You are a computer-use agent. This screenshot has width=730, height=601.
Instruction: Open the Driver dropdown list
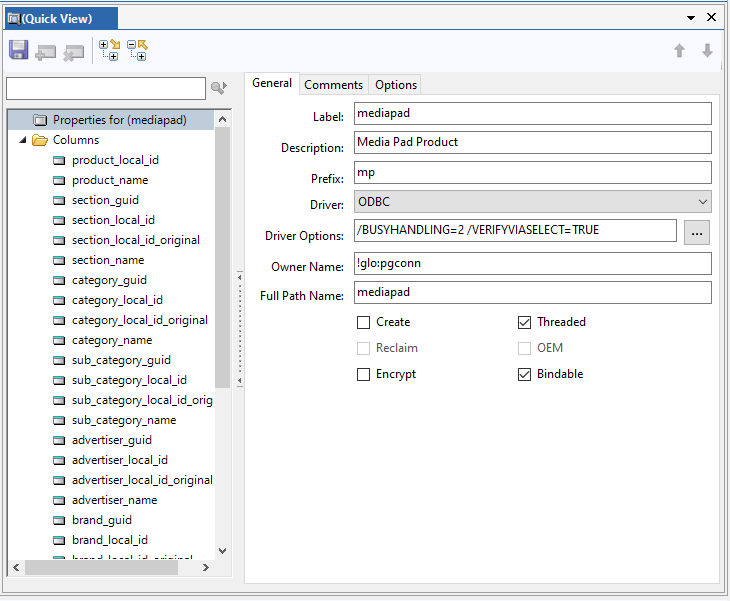pos(703,202)
